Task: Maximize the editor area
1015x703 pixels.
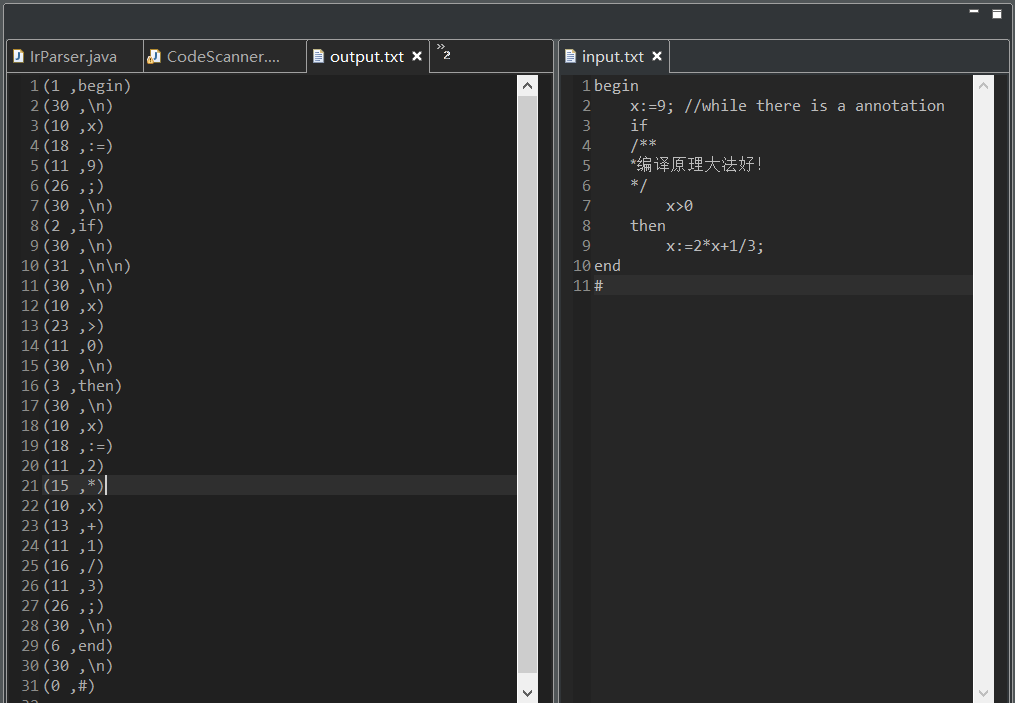Action: [x=997, y=13]
